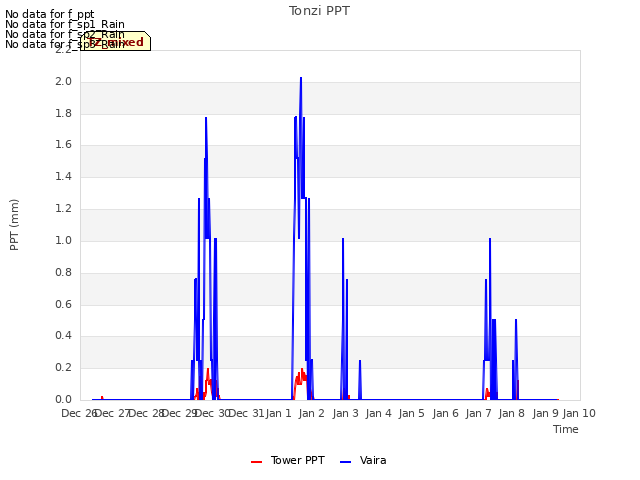Click the 1.4 y-axis tick label
The image size is (640, 480).
point(63,177)
